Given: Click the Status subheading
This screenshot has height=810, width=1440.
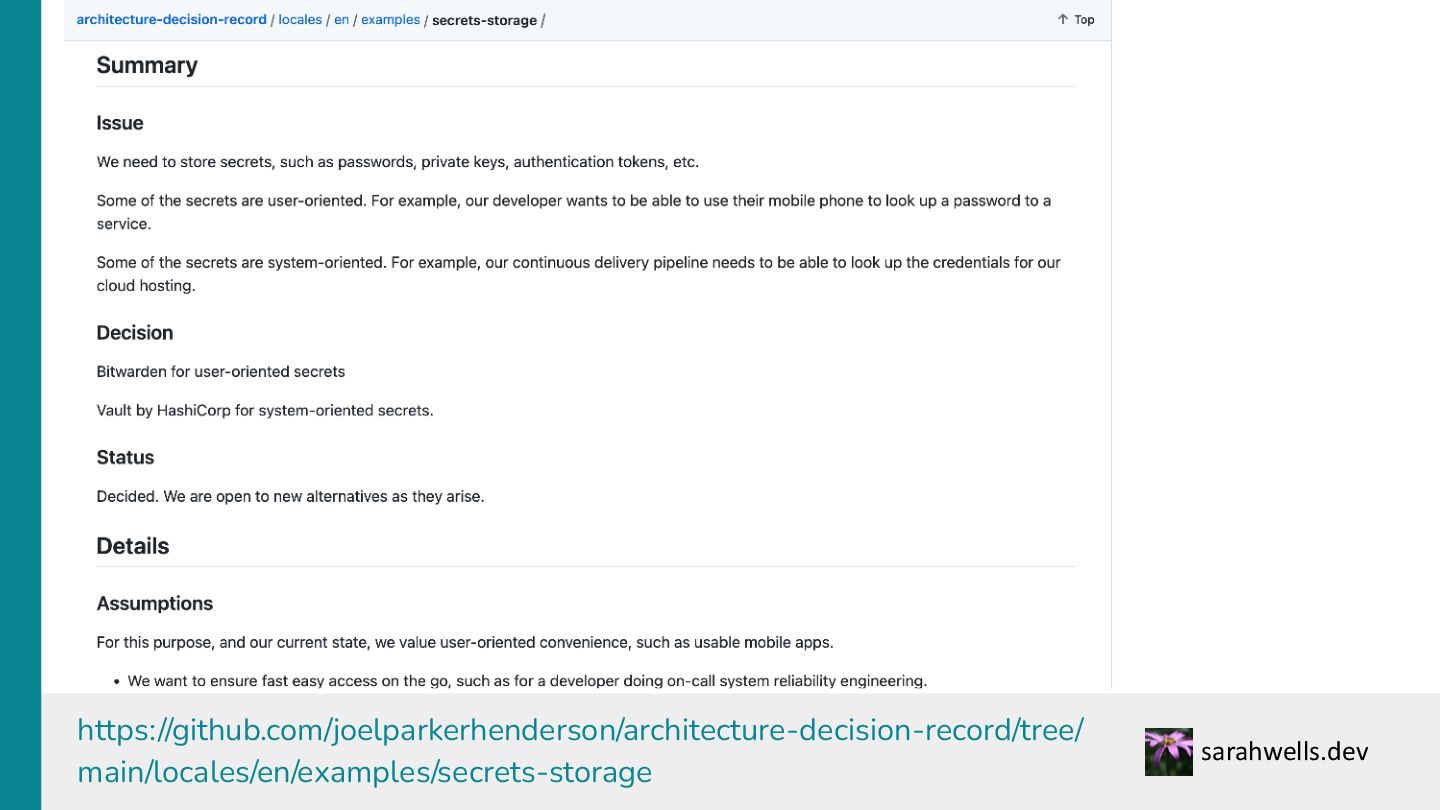Looking at the screenshot, I should click(x=125, y=458).
